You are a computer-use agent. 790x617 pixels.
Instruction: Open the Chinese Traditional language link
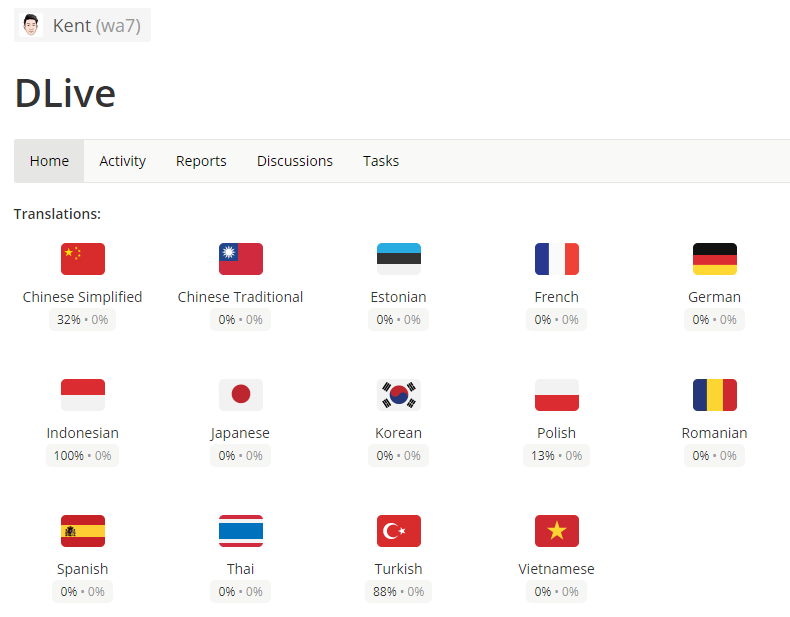click(240, 297)
